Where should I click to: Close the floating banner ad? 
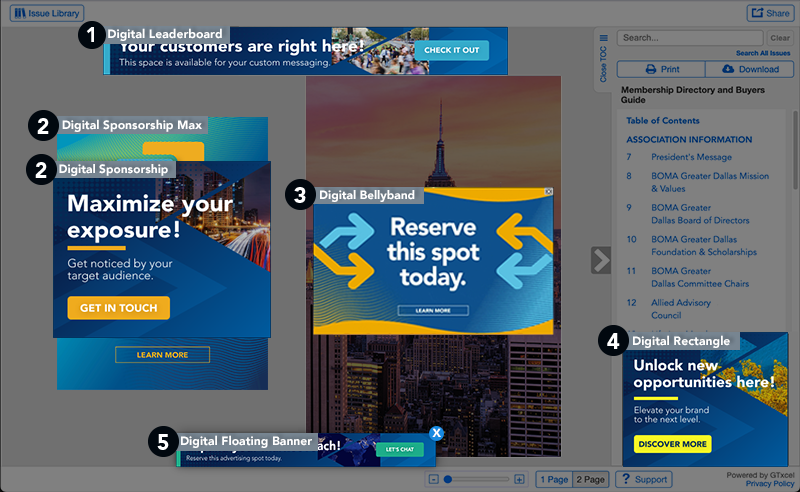(x=436, y=433)
